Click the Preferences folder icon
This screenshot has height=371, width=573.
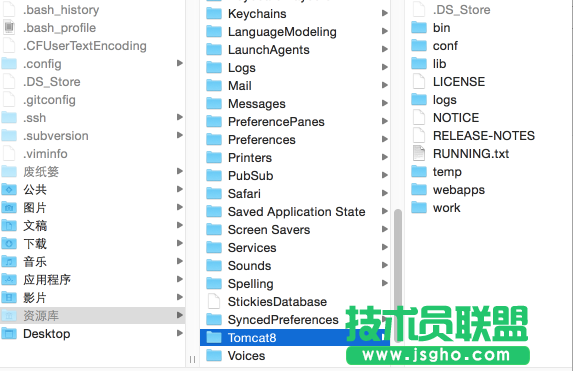pyautogui.click(x=214, y=140)
